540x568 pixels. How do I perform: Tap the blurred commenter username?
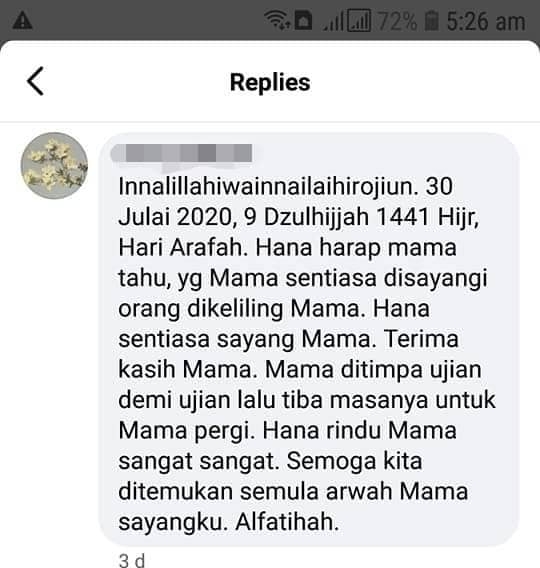tap(181, 153)
